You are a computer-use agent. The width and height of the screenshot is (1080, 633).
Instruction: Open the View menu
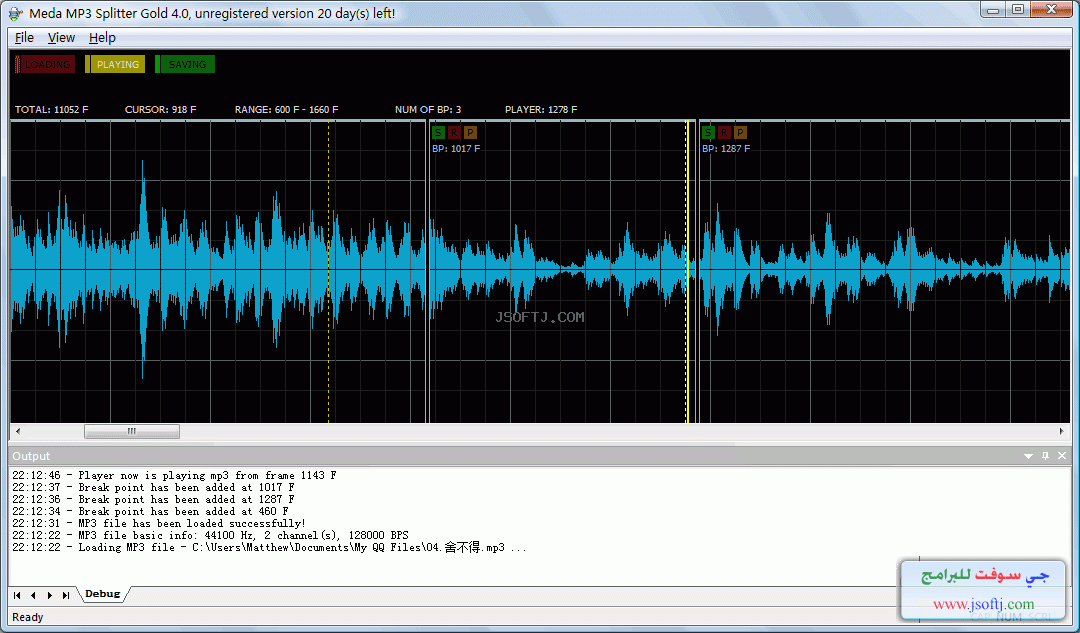pyautogui.click(x=61, y=37)
